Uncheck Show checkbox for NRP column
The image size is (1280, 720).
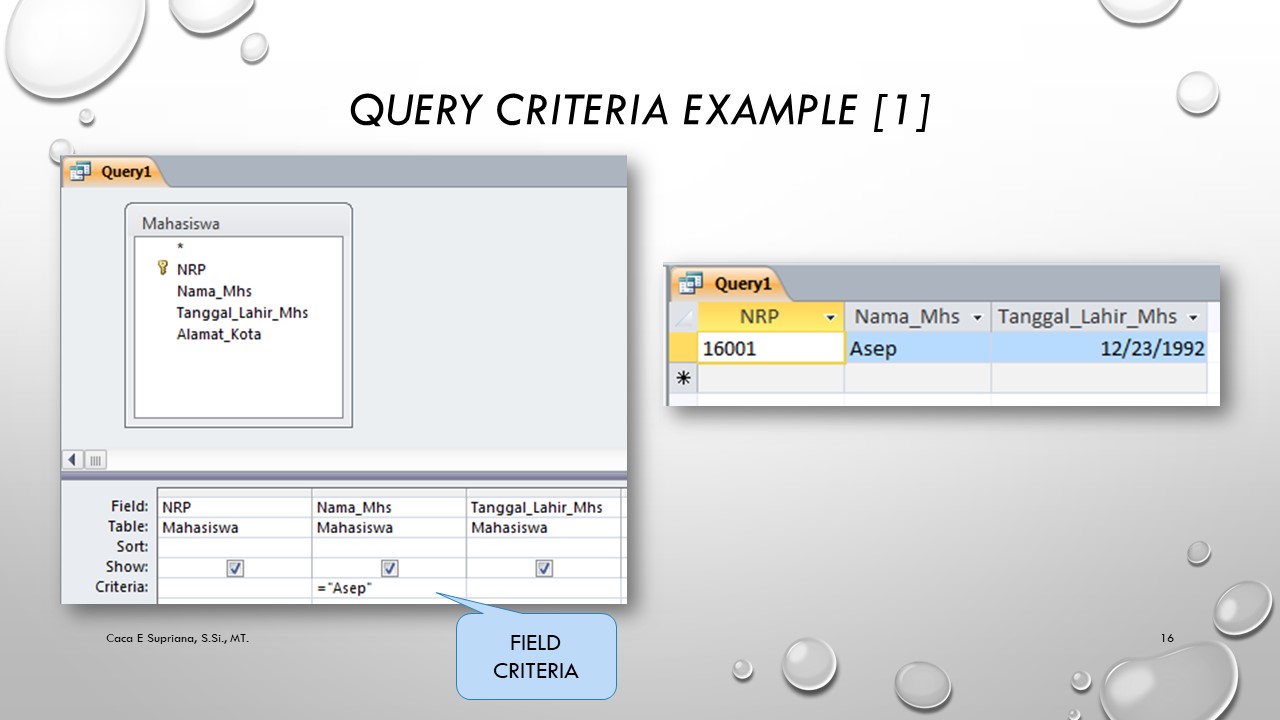(235, 568)
